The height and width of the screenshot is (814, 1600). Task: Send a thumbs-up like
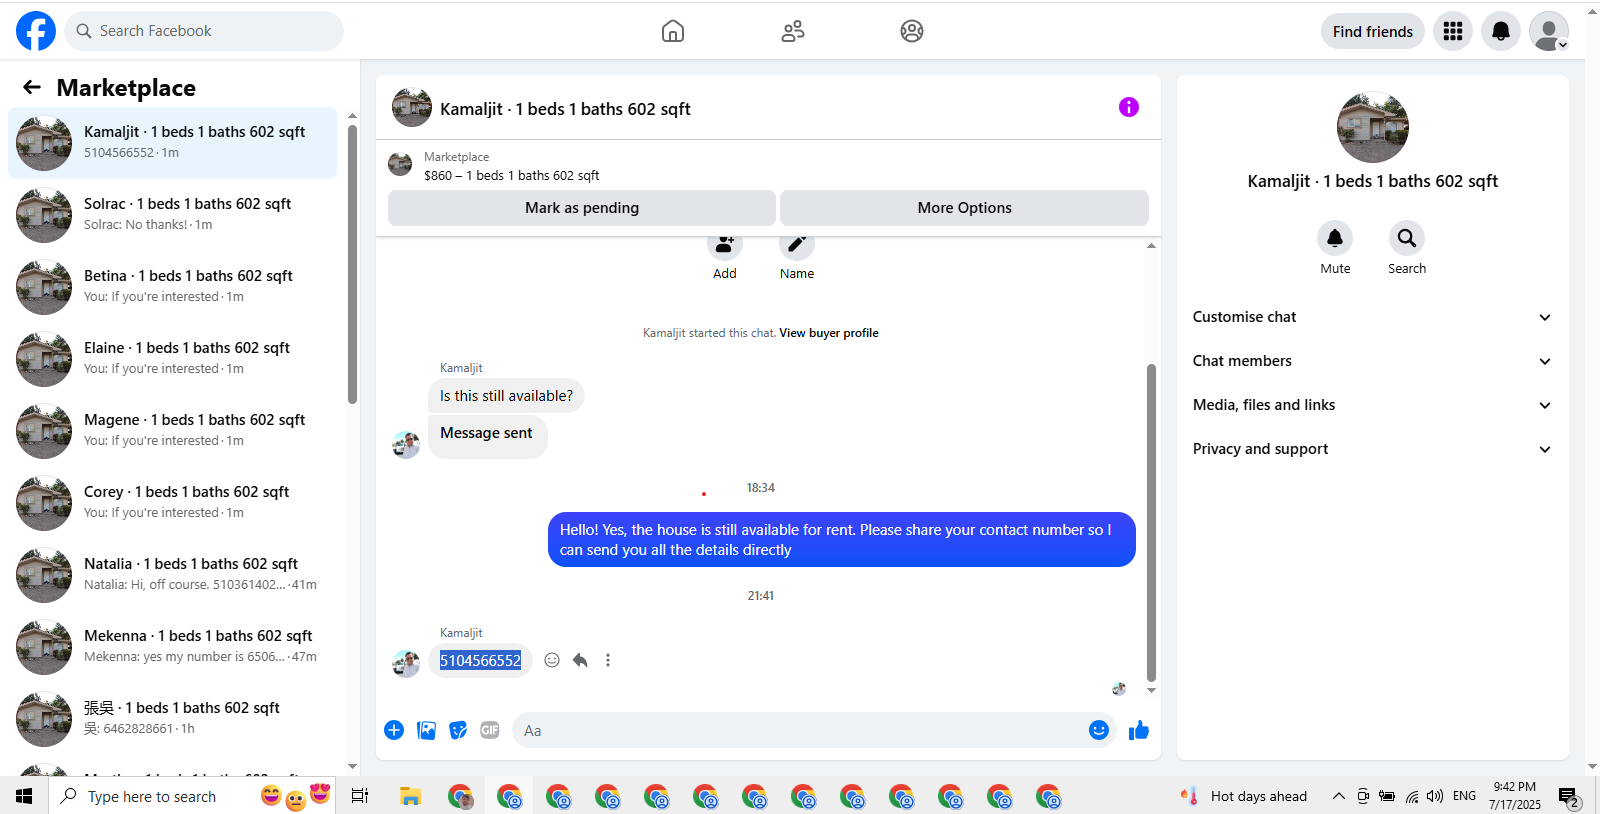tap(1139, 730)
